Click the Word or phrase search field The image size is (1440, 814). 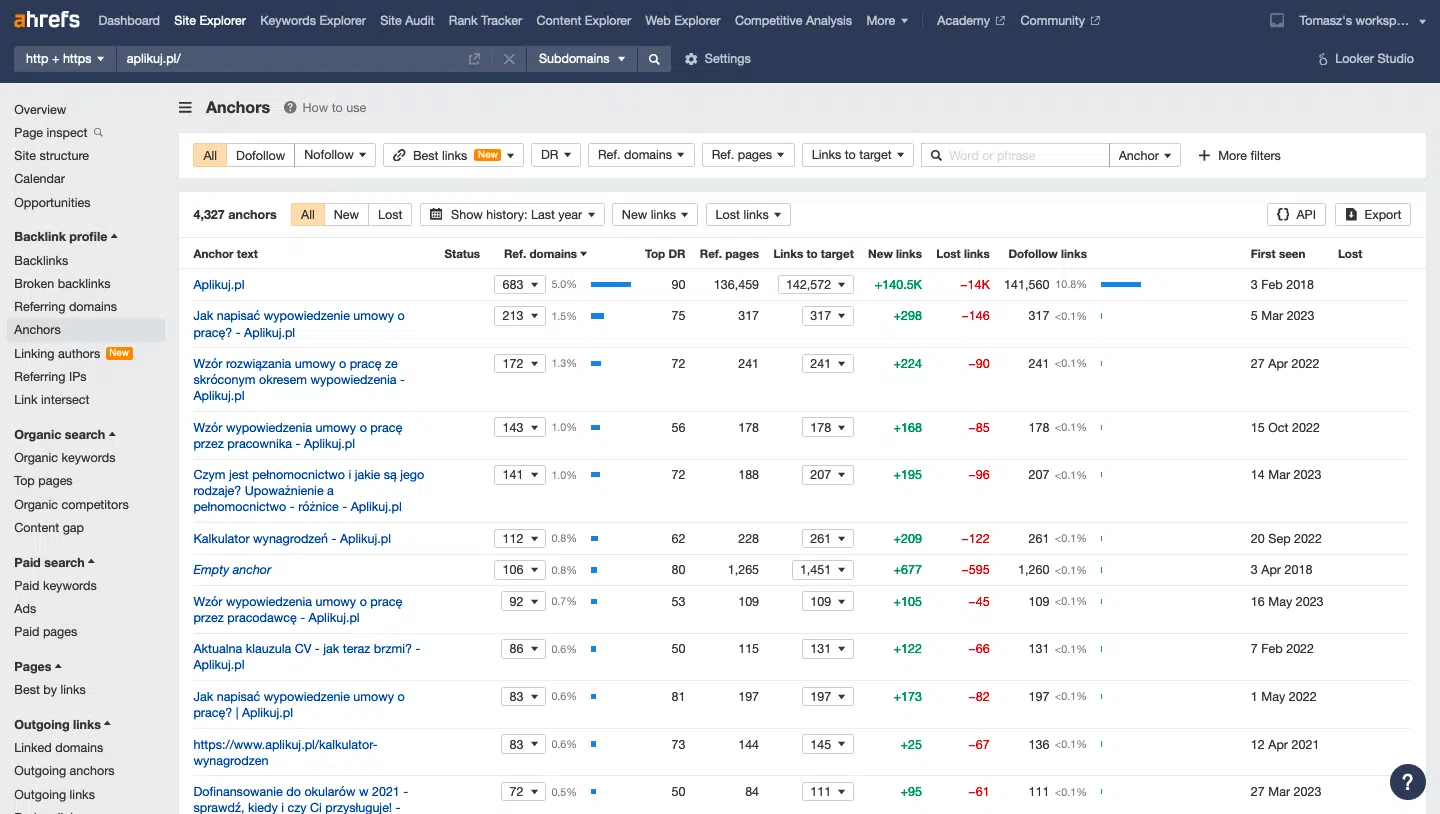[x=1015, y=155]
